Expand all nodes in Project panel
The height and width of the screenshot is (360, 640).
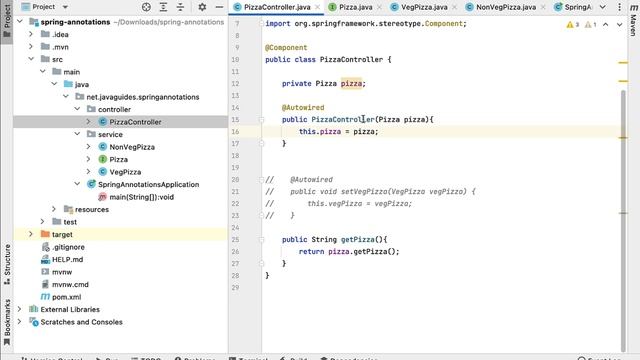click(163, 7)
